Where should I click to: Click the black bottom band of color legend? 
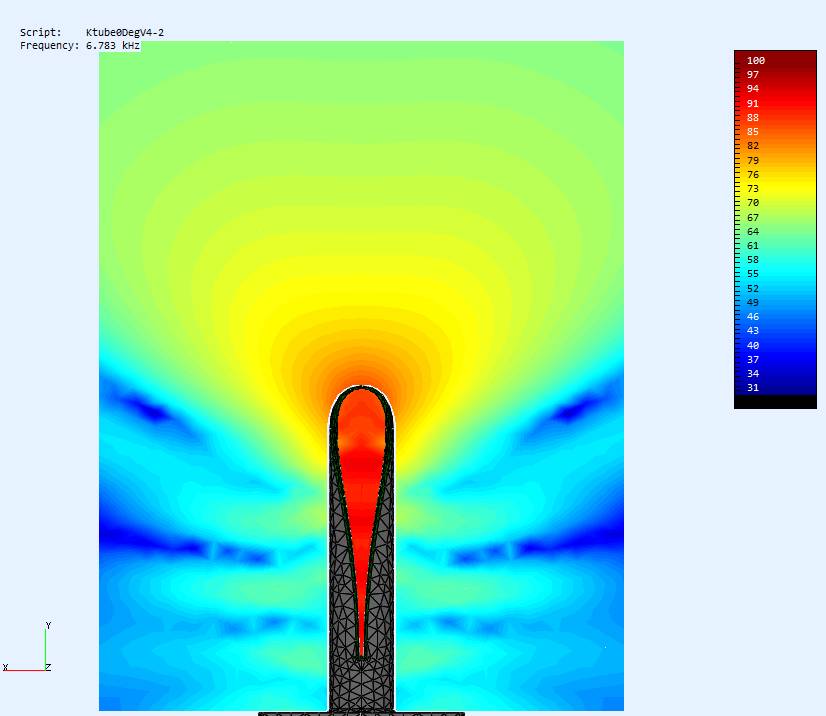tap(775, 402)
